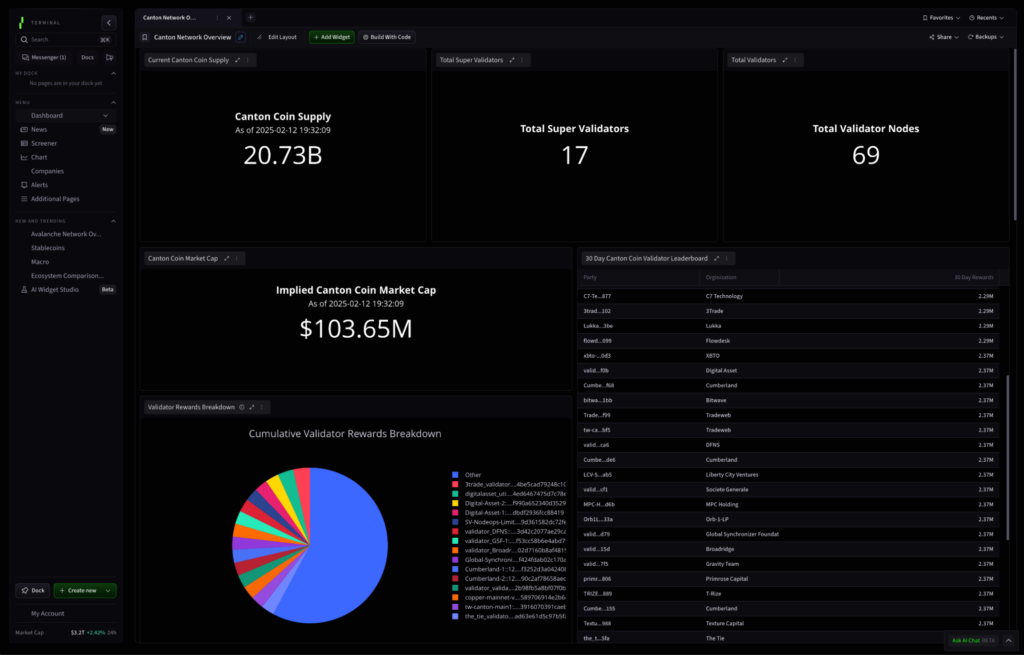Toggle digitalasset_uti legend entry
This screenshot has width=1024, height=655.
click(x=509, y=494)
